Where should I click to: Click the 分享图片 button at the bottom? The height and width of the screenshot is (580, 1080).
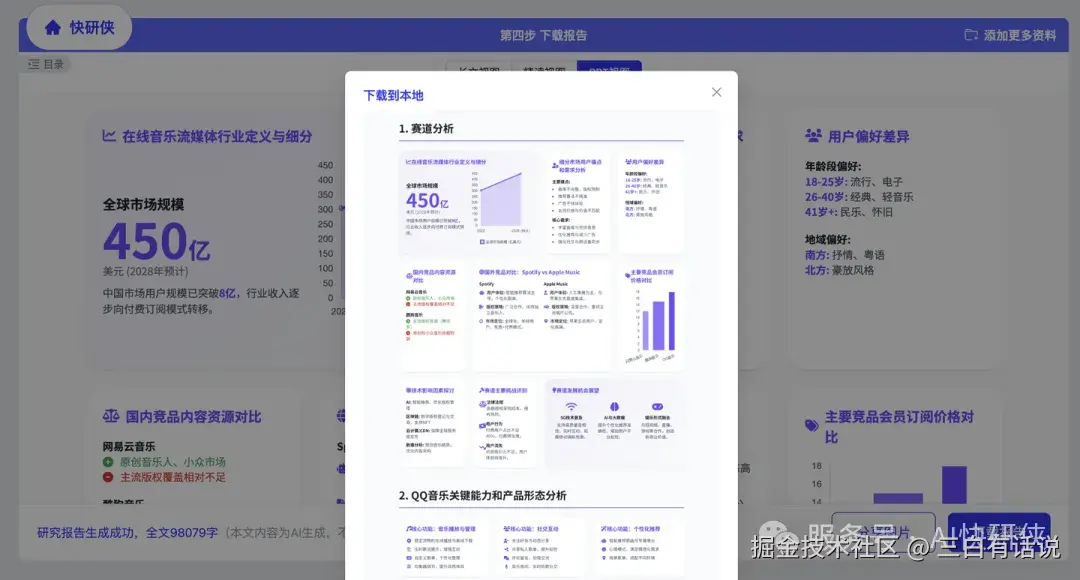[884, 530]
